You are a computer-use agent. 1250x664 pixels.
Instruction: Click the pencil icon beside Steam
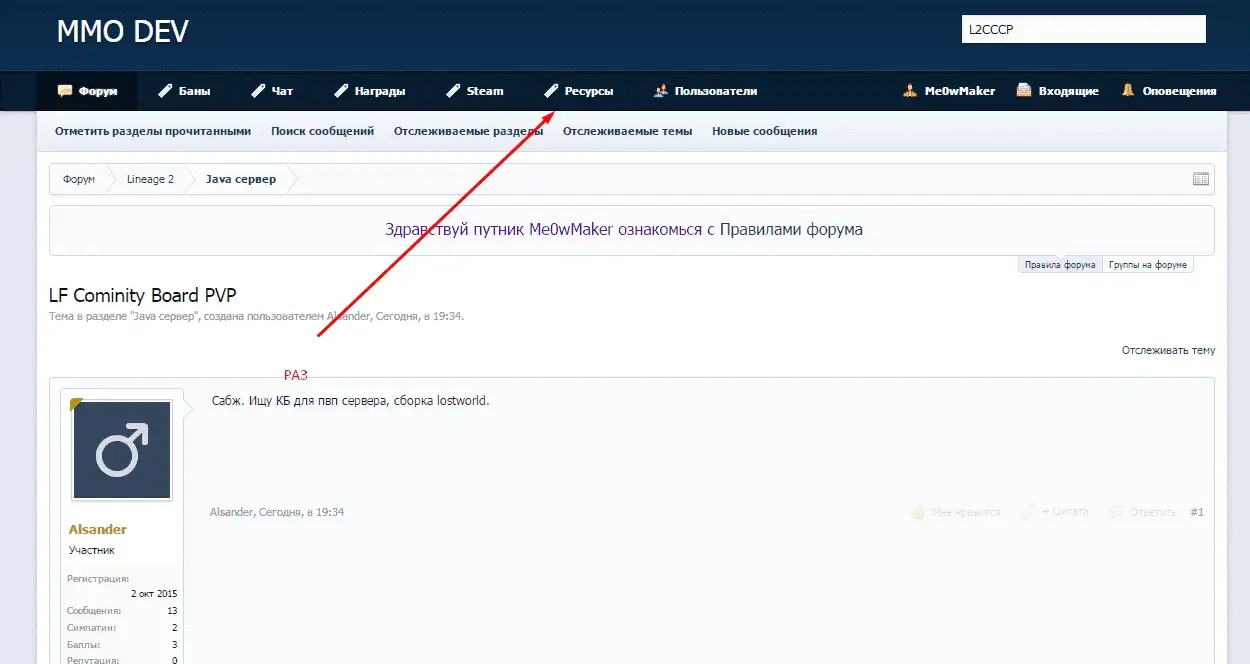(453, 91)
